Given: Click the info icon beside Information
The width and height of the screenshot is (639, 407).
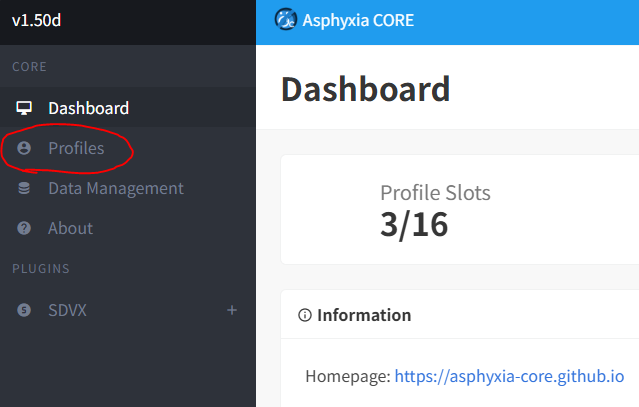Looking at the screenshot, I should click(304, 315).
